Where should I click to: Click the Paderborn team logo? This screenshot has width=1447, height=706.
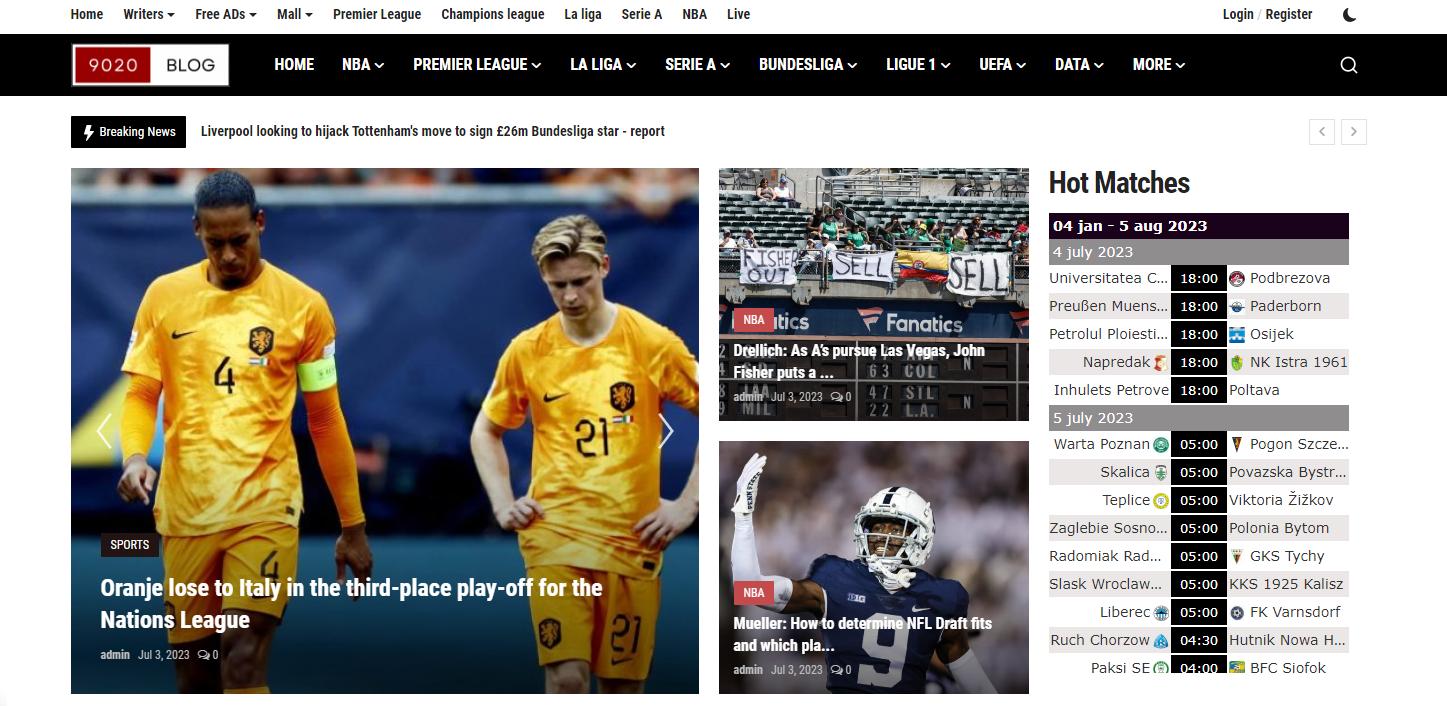[1237, 306]
